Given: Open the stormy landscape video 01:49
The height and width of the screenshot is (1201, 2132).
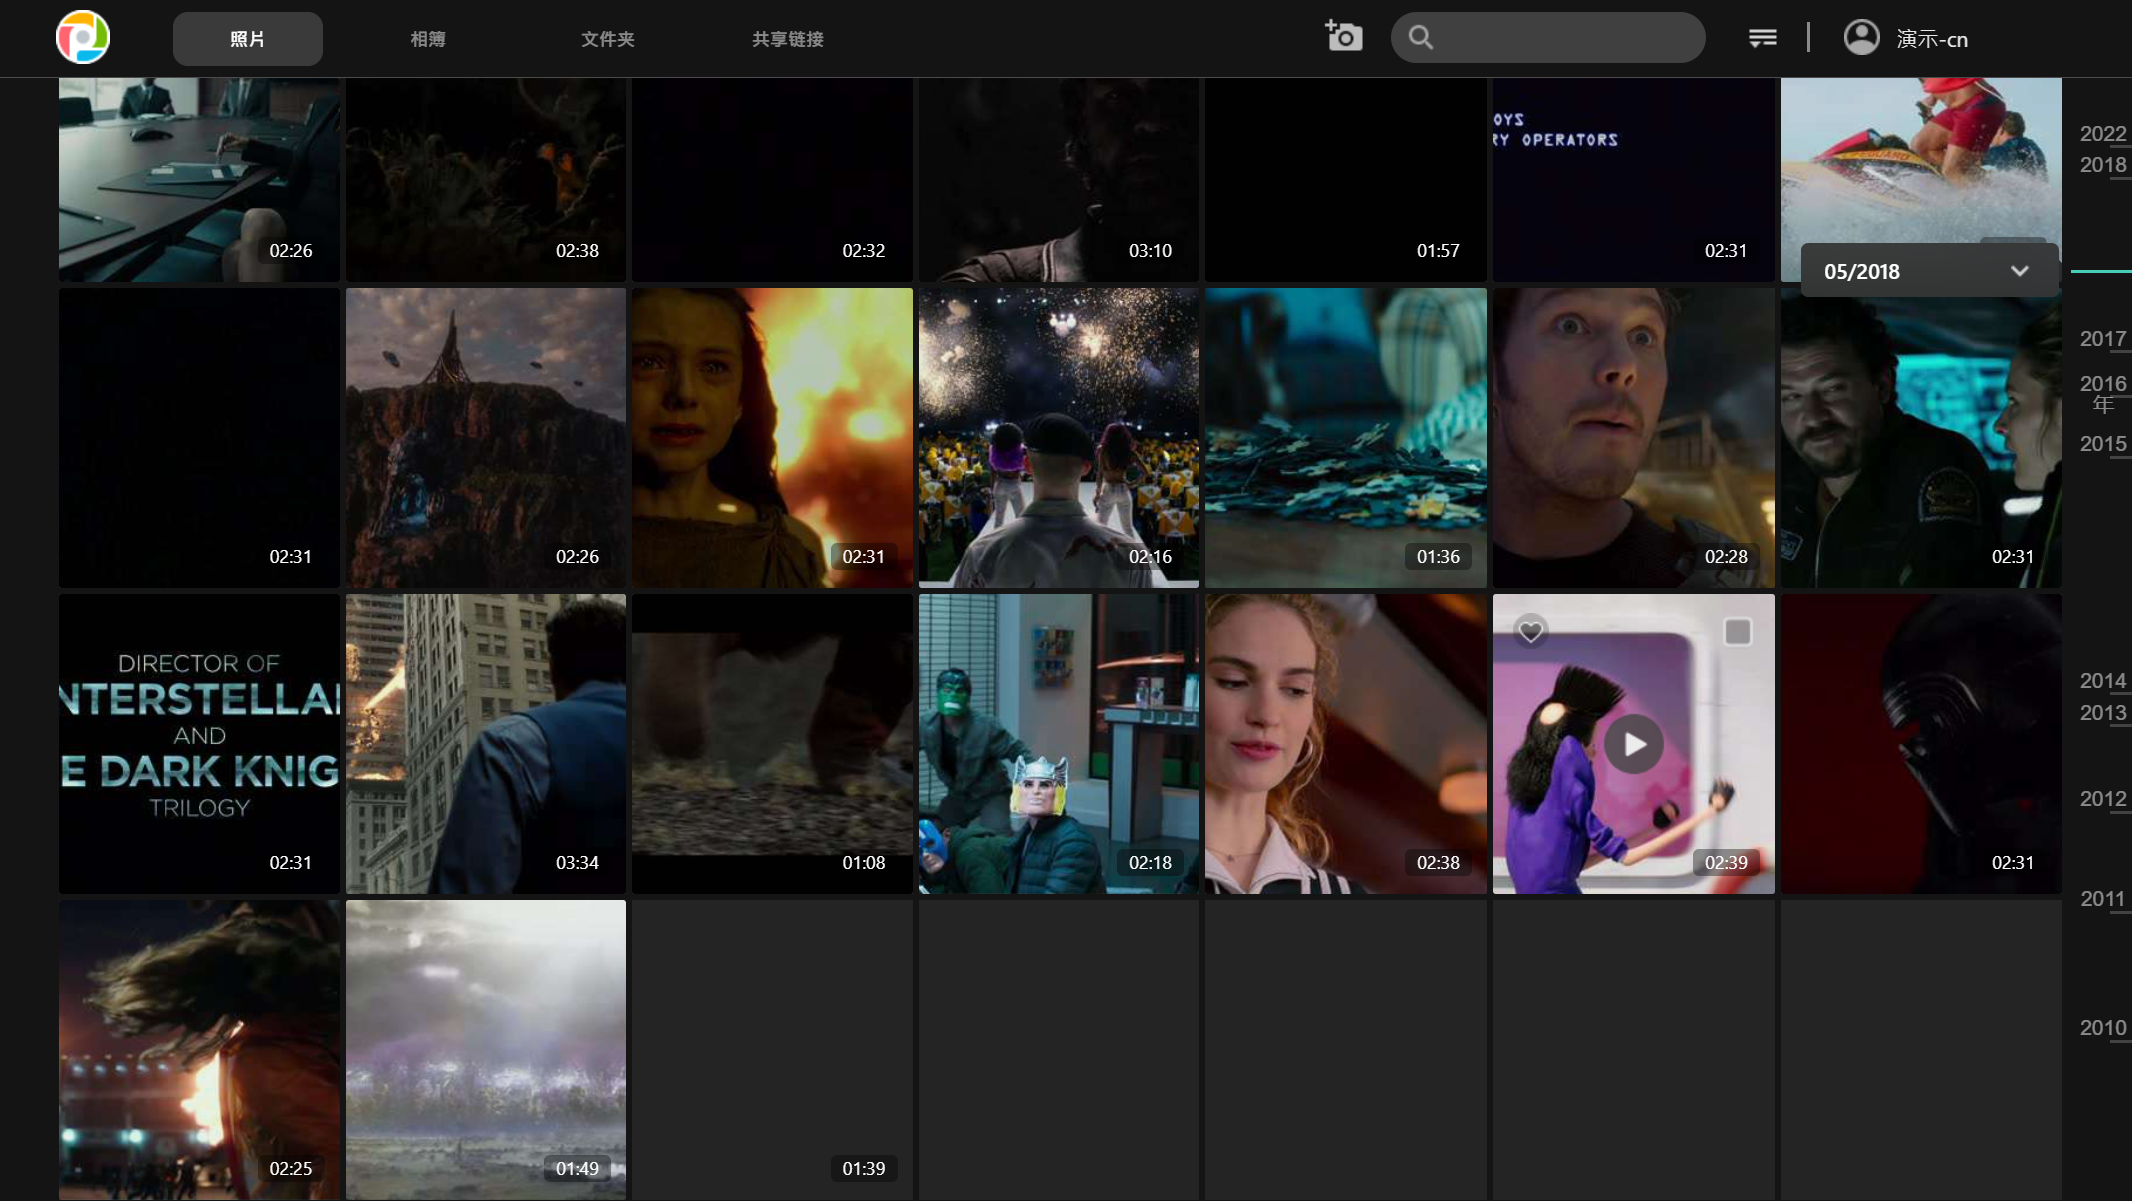Looking at the screenshot, I should 486,1050.
